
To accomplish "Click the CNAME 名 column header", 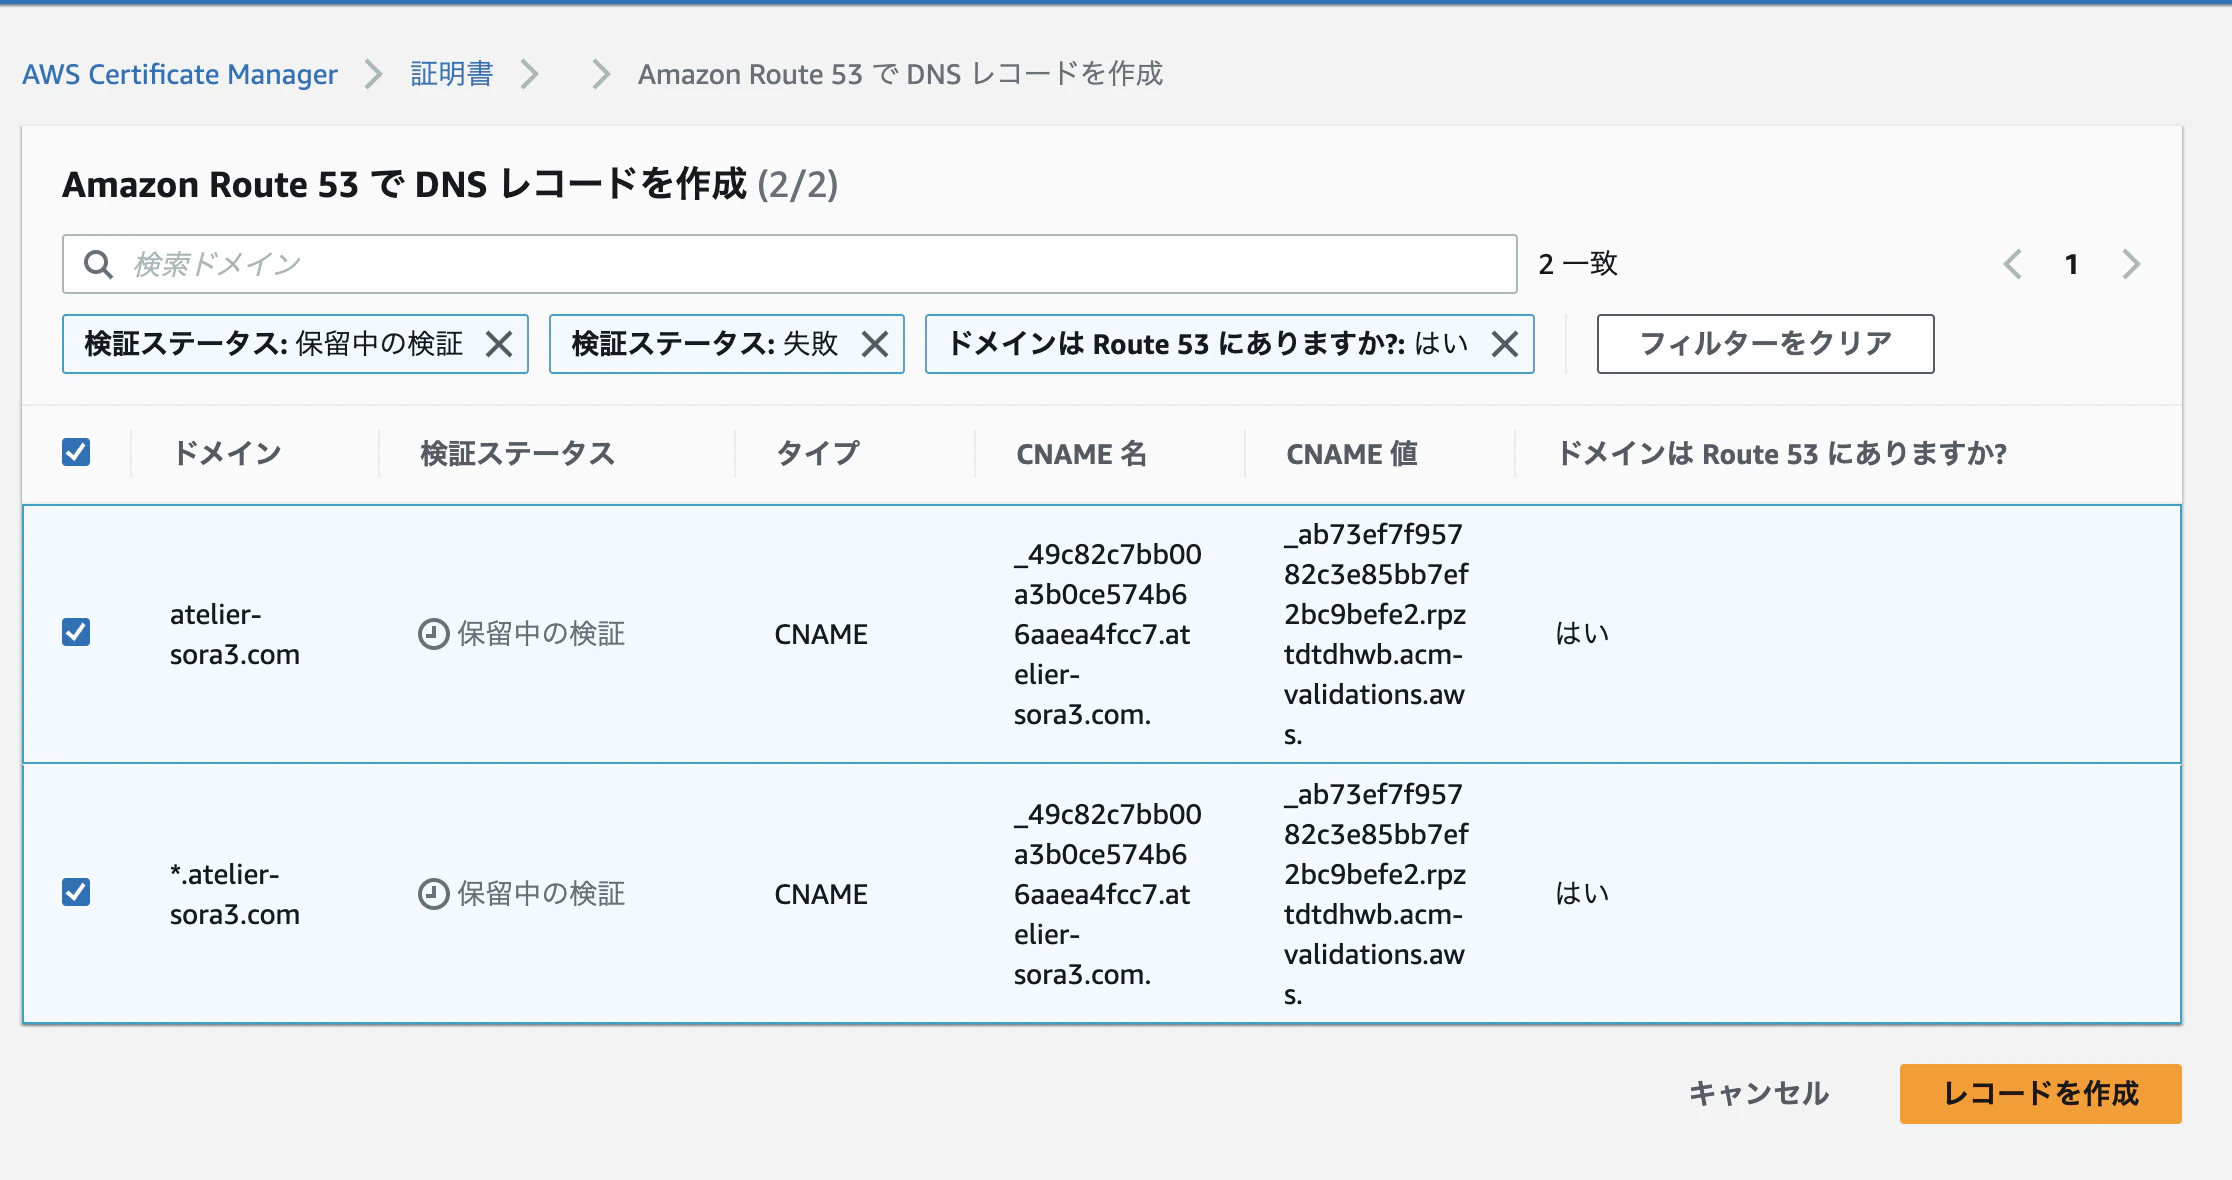I will pyautogui.click(x=1081, y=454).
